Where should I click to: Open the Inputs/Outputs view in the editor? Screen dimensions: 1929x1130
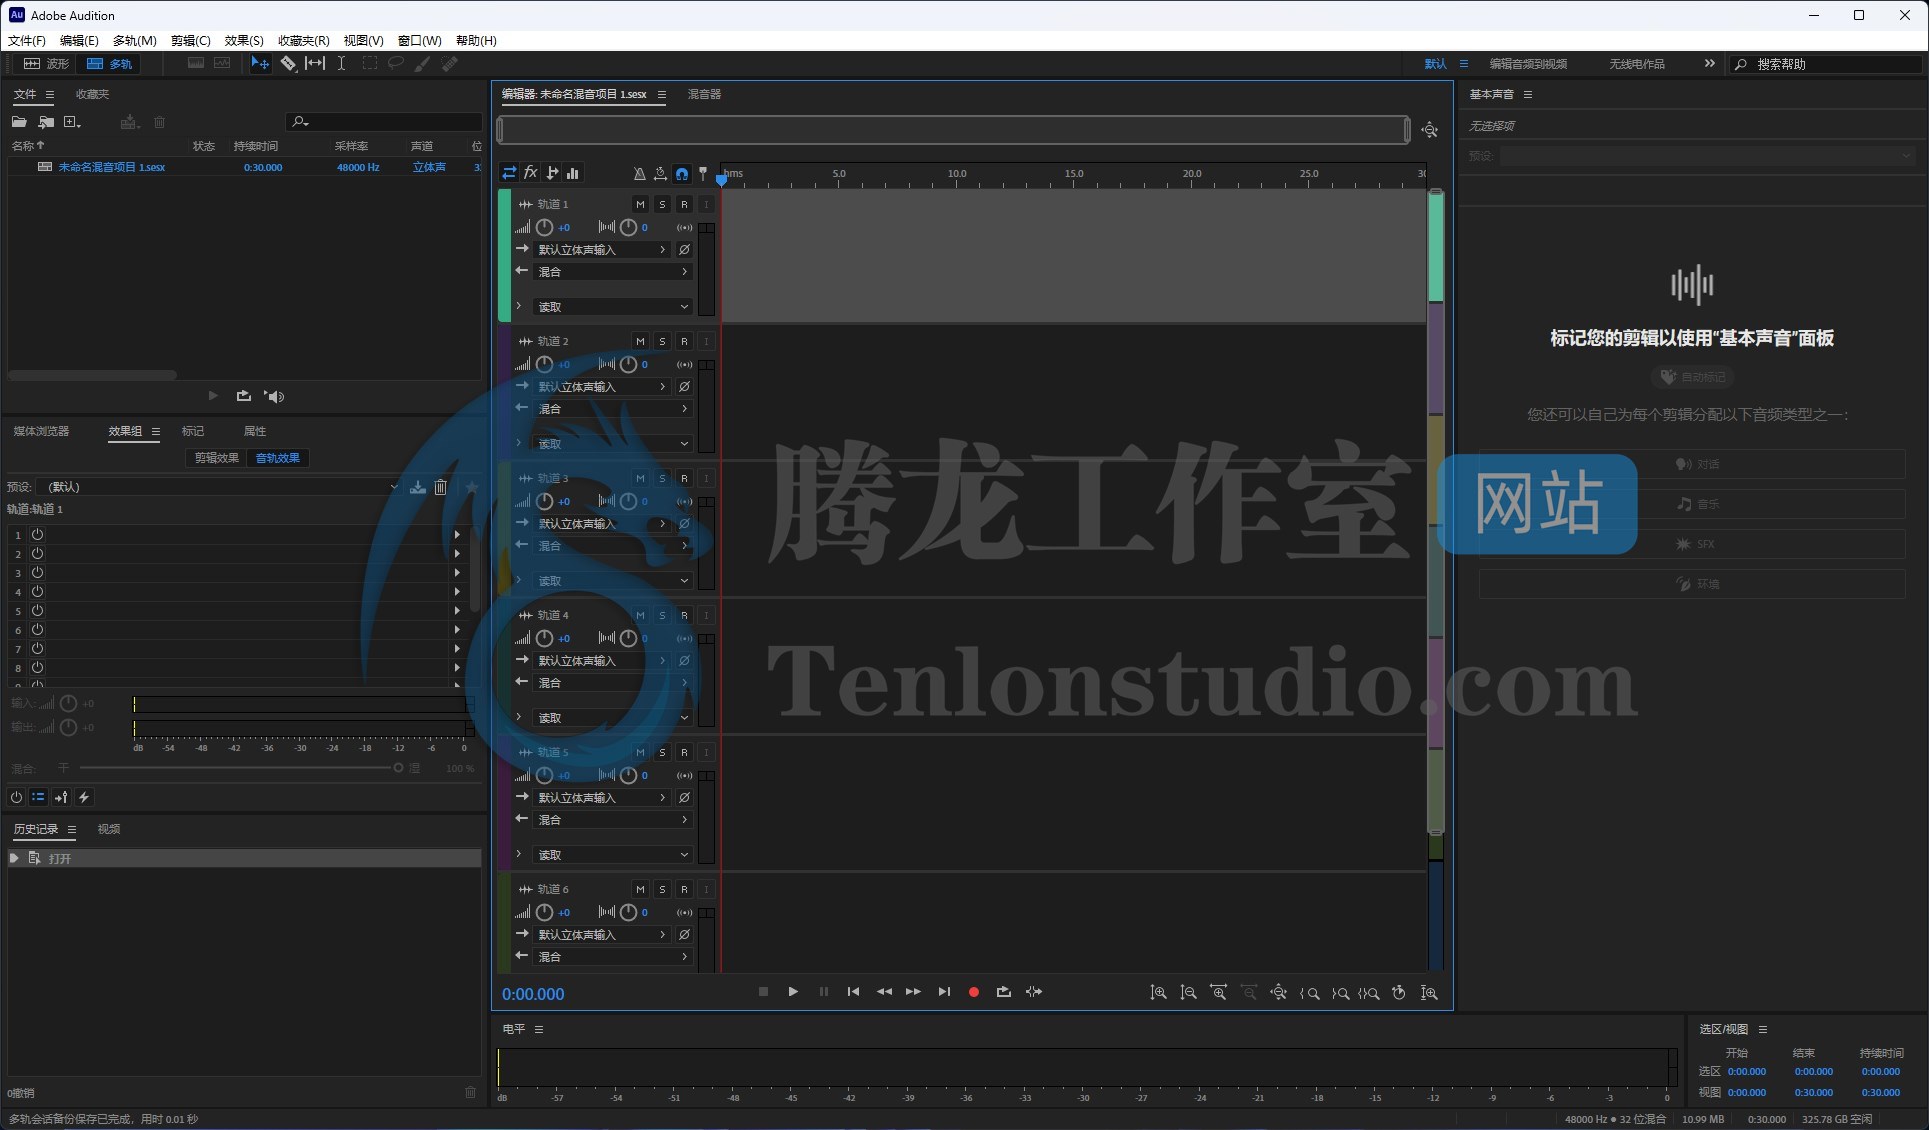509,173
